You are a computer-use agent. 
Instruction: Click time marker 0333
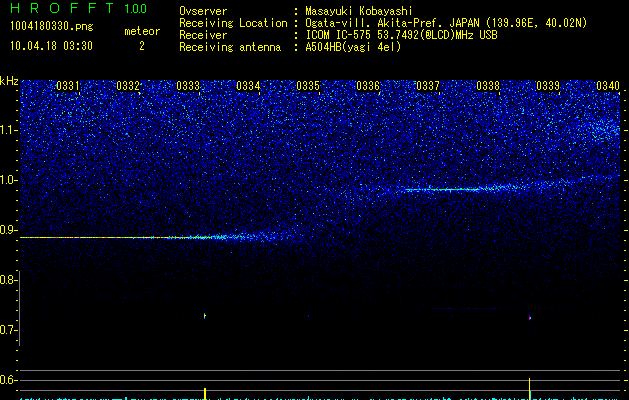coord(188,86)
